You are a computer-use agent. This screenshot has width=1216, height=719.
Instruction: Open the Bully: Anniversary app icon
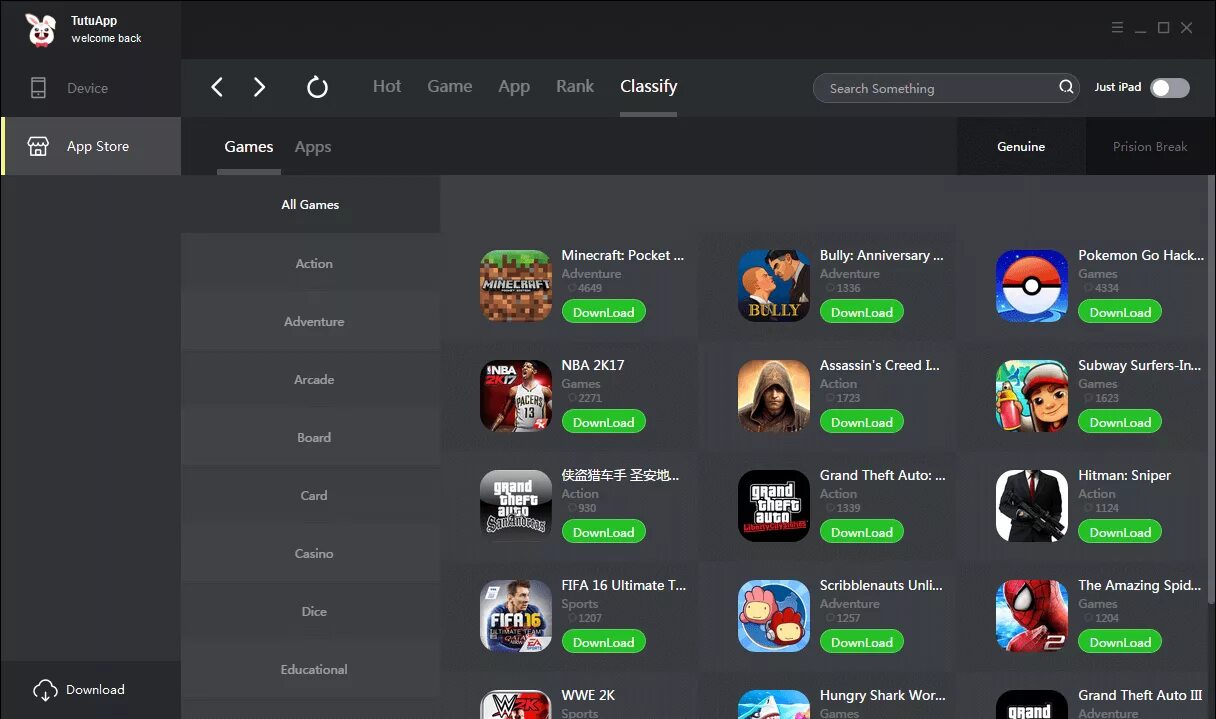point(774,286)
